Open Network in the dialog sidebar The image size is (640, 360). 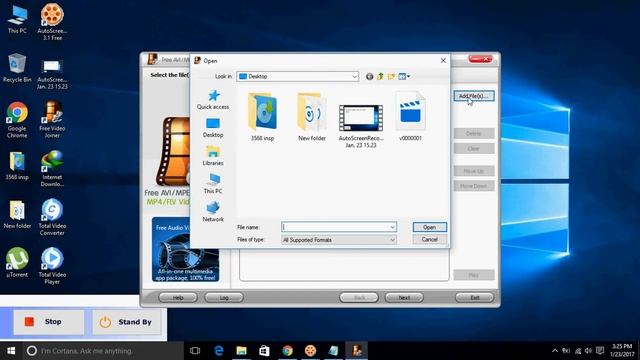point(213,211)
